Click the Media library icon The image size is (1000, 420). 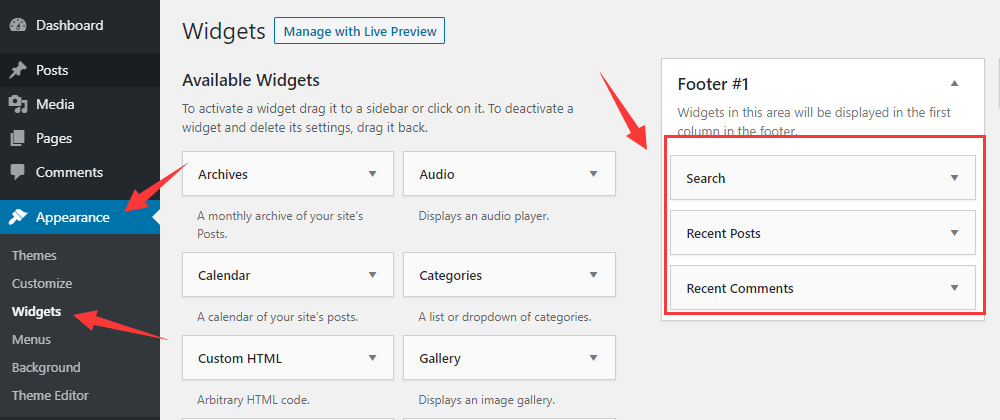point(18,105)
